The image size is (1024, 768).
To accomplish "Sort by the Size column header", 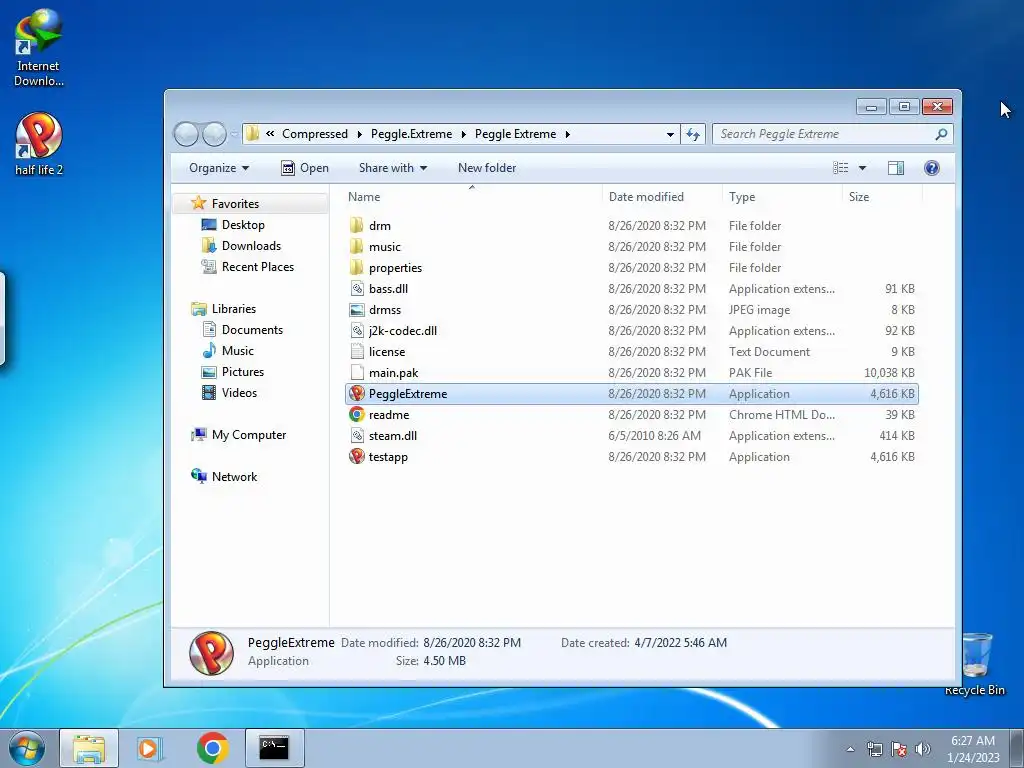I will click(x=882, y=197).
